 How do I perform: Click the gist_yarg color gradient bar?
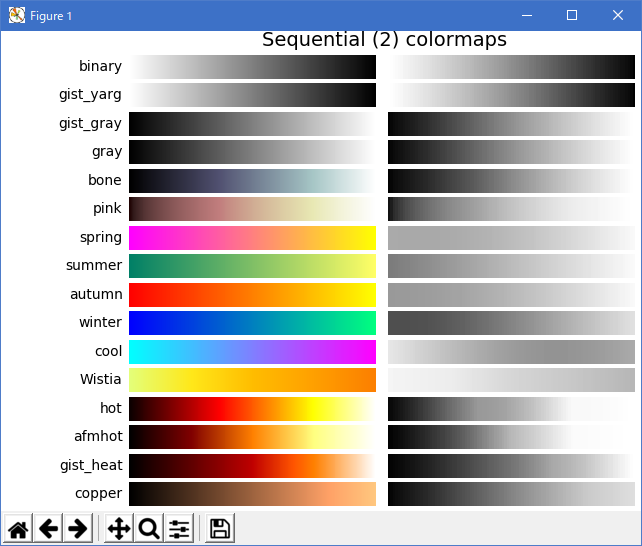pos(252,95)
